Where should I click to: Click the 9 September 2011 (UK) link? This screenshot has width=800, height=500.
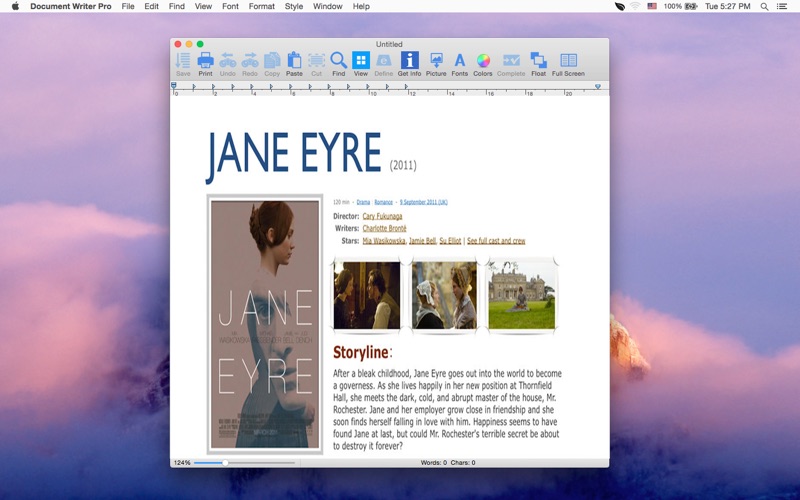[x=423, y=202]
